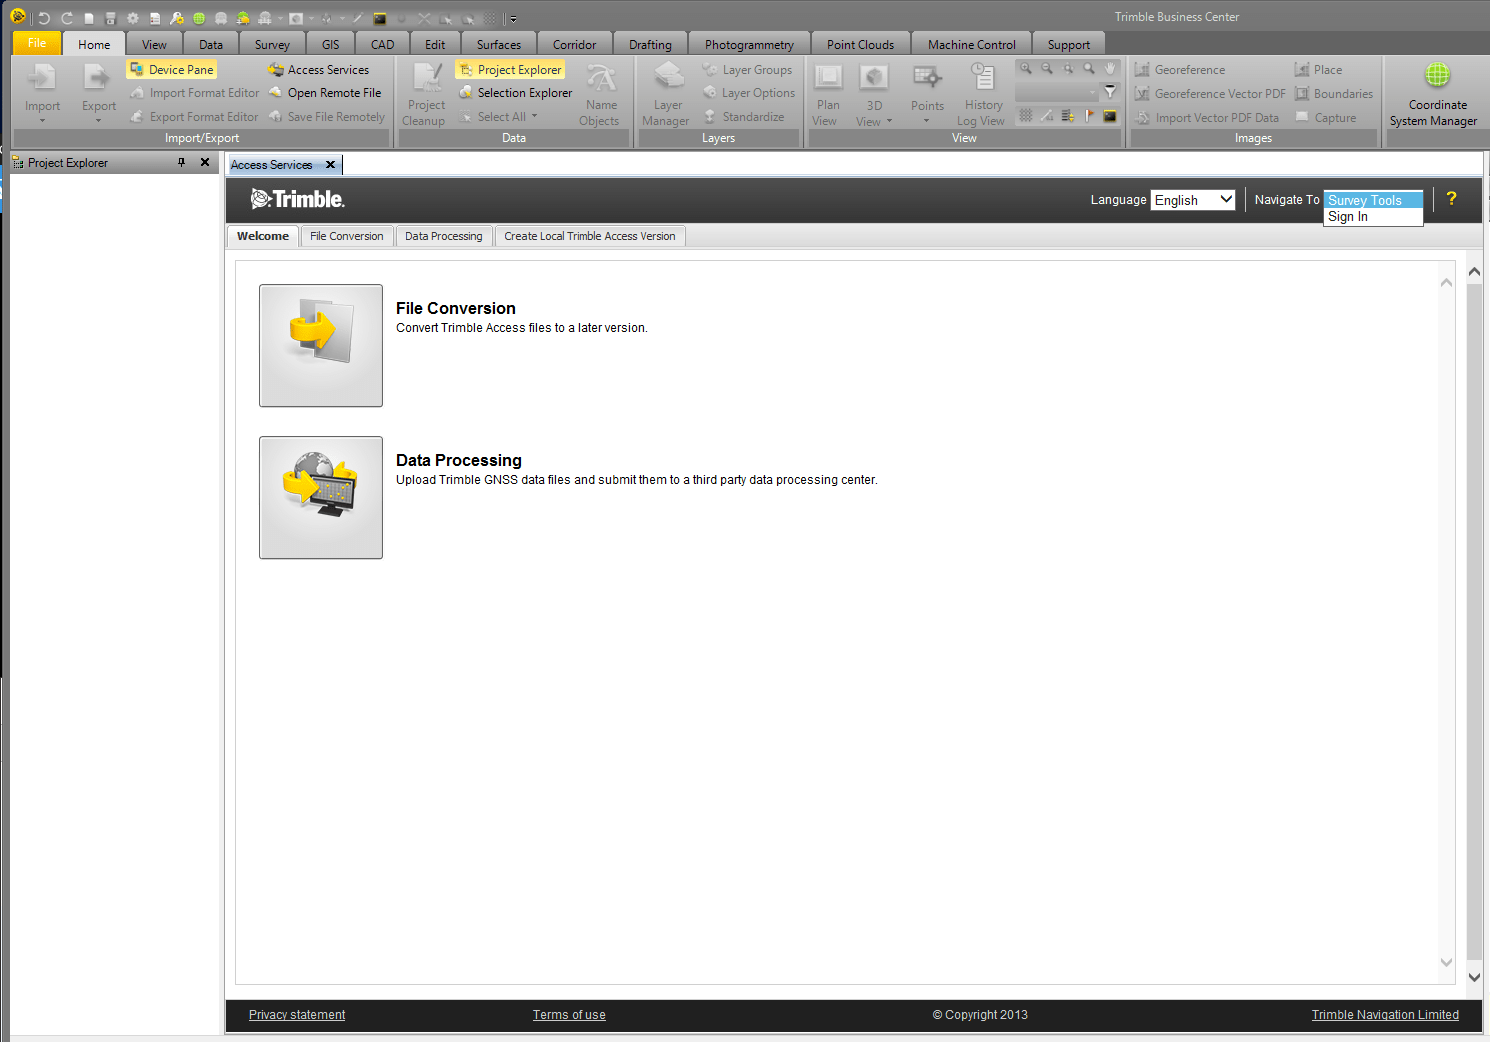The width and height of the screenshot is (1490, 1042).
Task: Open the view filter combo box
Action: (x=1057, y=92)
